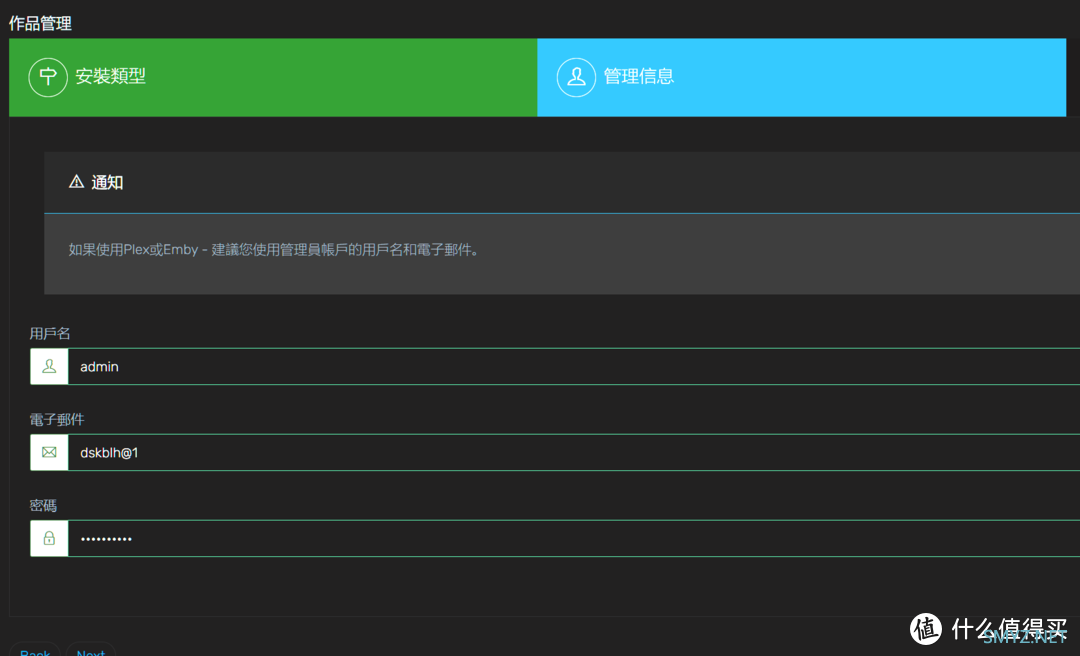The height and width of the screenshot is (656, 1080).
Task: Click the 用戶名 field label
Action: coord(50,333)
